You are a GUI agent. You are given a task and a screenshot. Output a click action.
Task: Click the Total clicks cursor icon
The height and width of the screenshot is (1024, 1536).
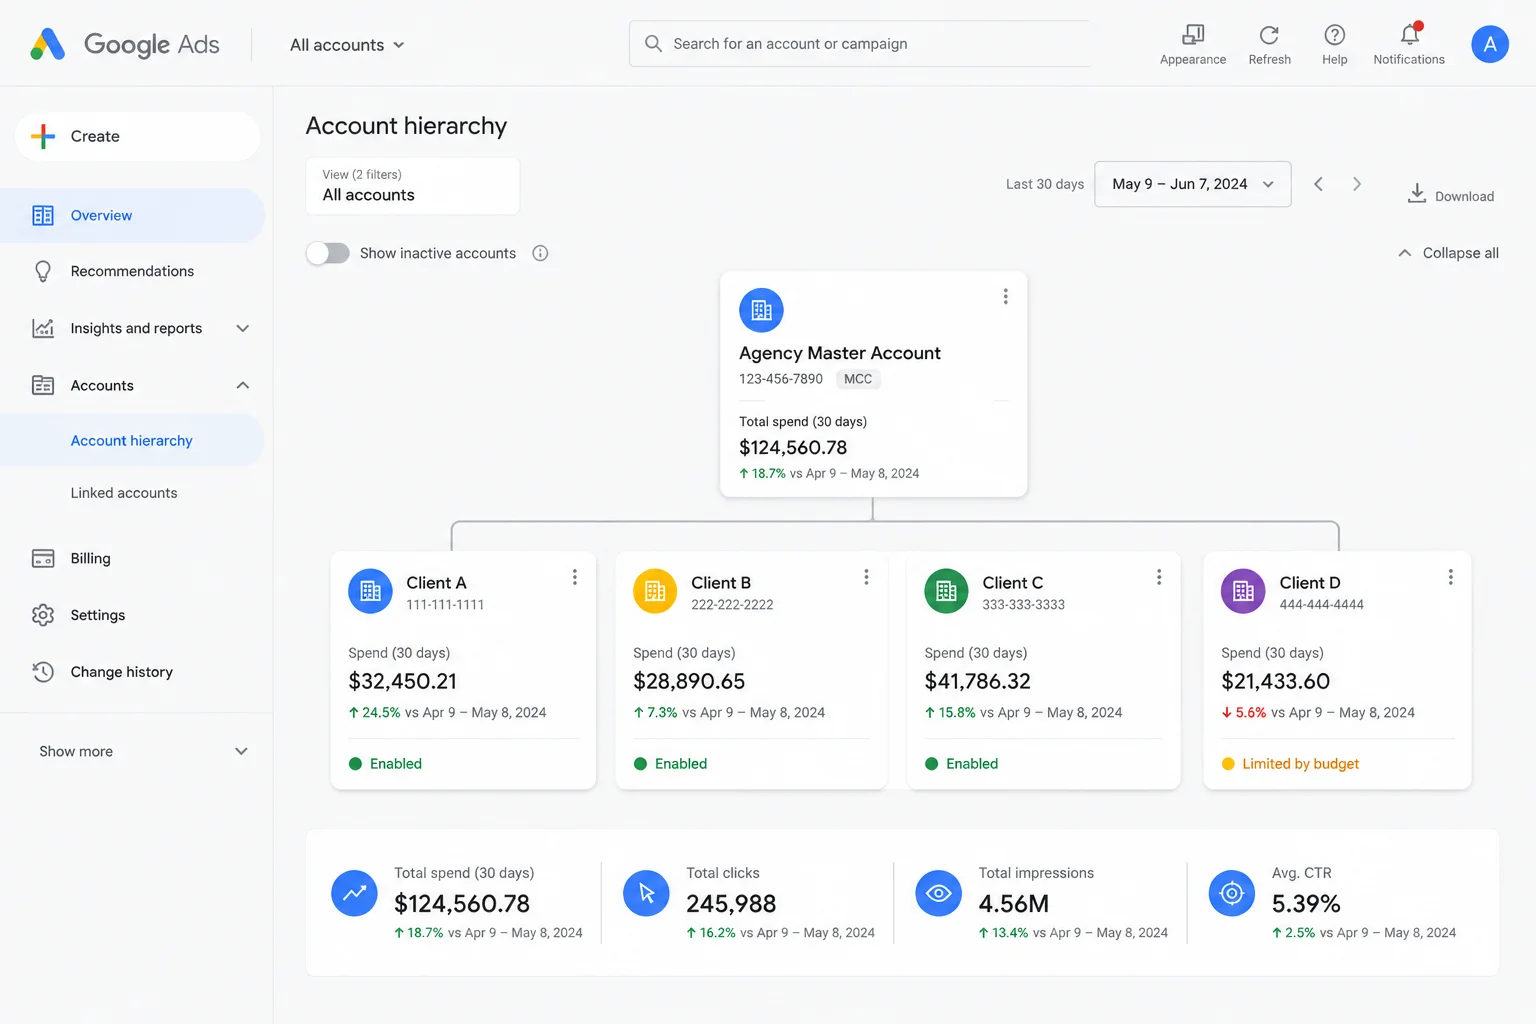pos(646,893)
